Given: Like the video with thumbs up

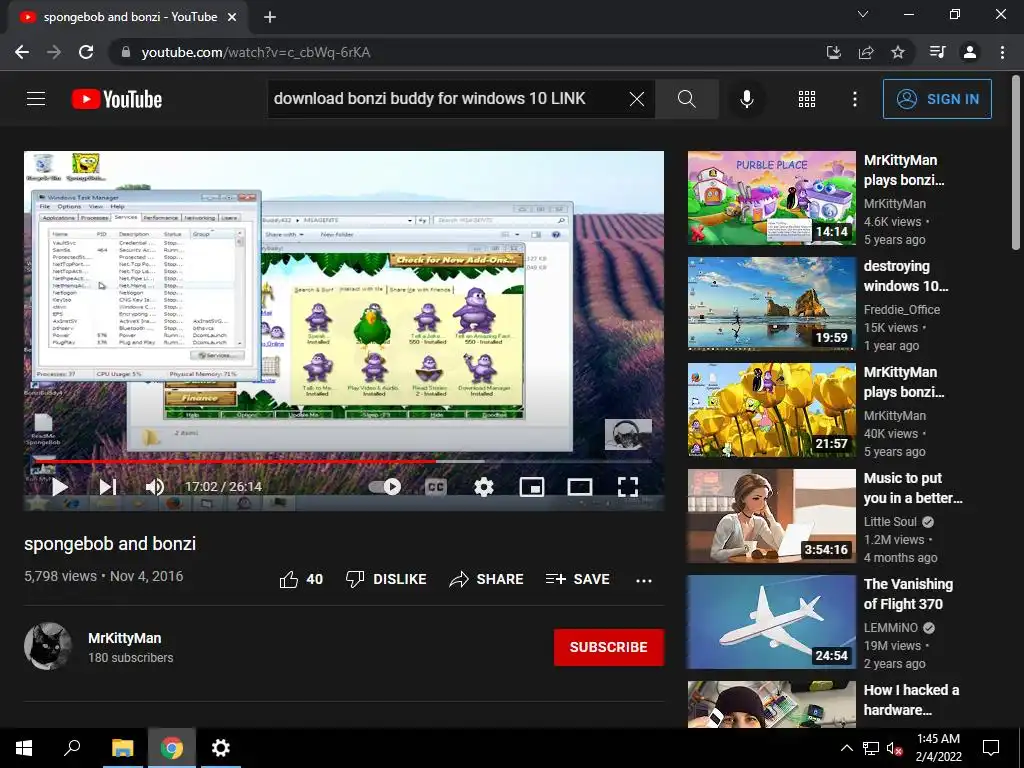Looking at the screenshot, I should click(x=301, y=579).
